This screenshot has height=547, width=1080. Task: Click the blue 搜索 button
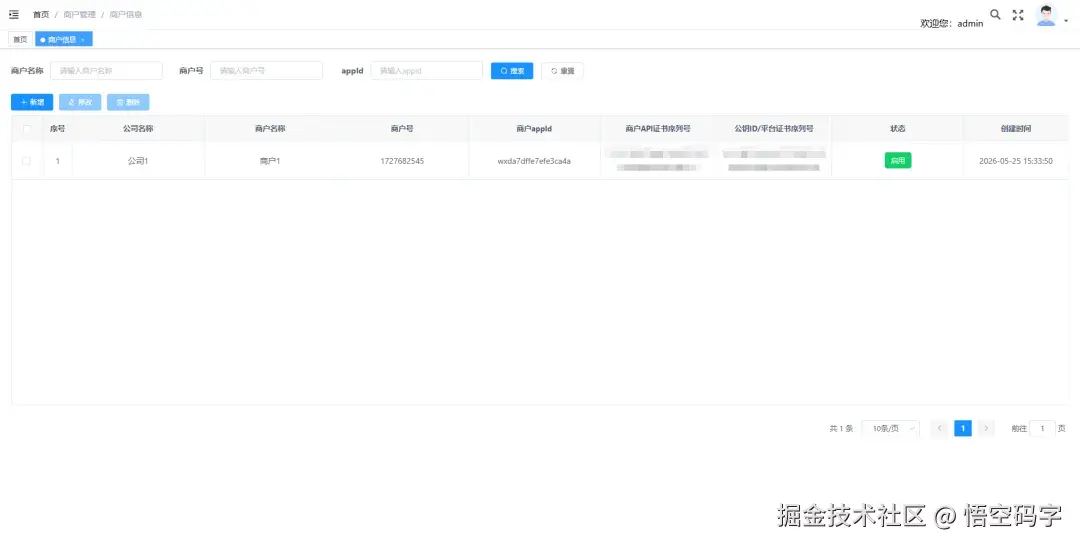pyautogui.click(x=512, y=70)
